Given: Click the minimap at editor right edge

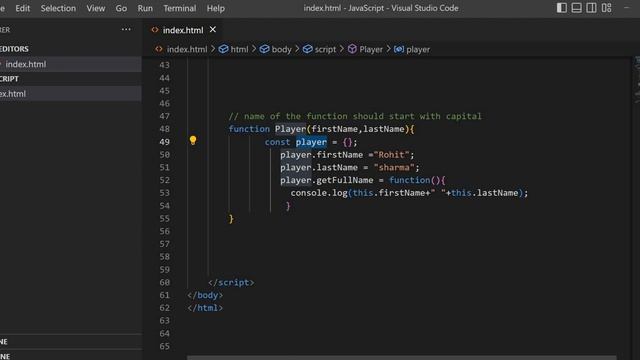Looking at the screenshot, I should click(x=637, y=80).
